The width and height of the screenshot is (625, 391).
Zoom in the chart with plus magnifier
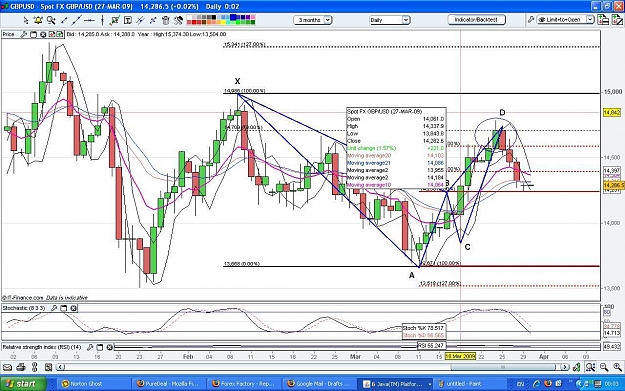coord(617,367)
